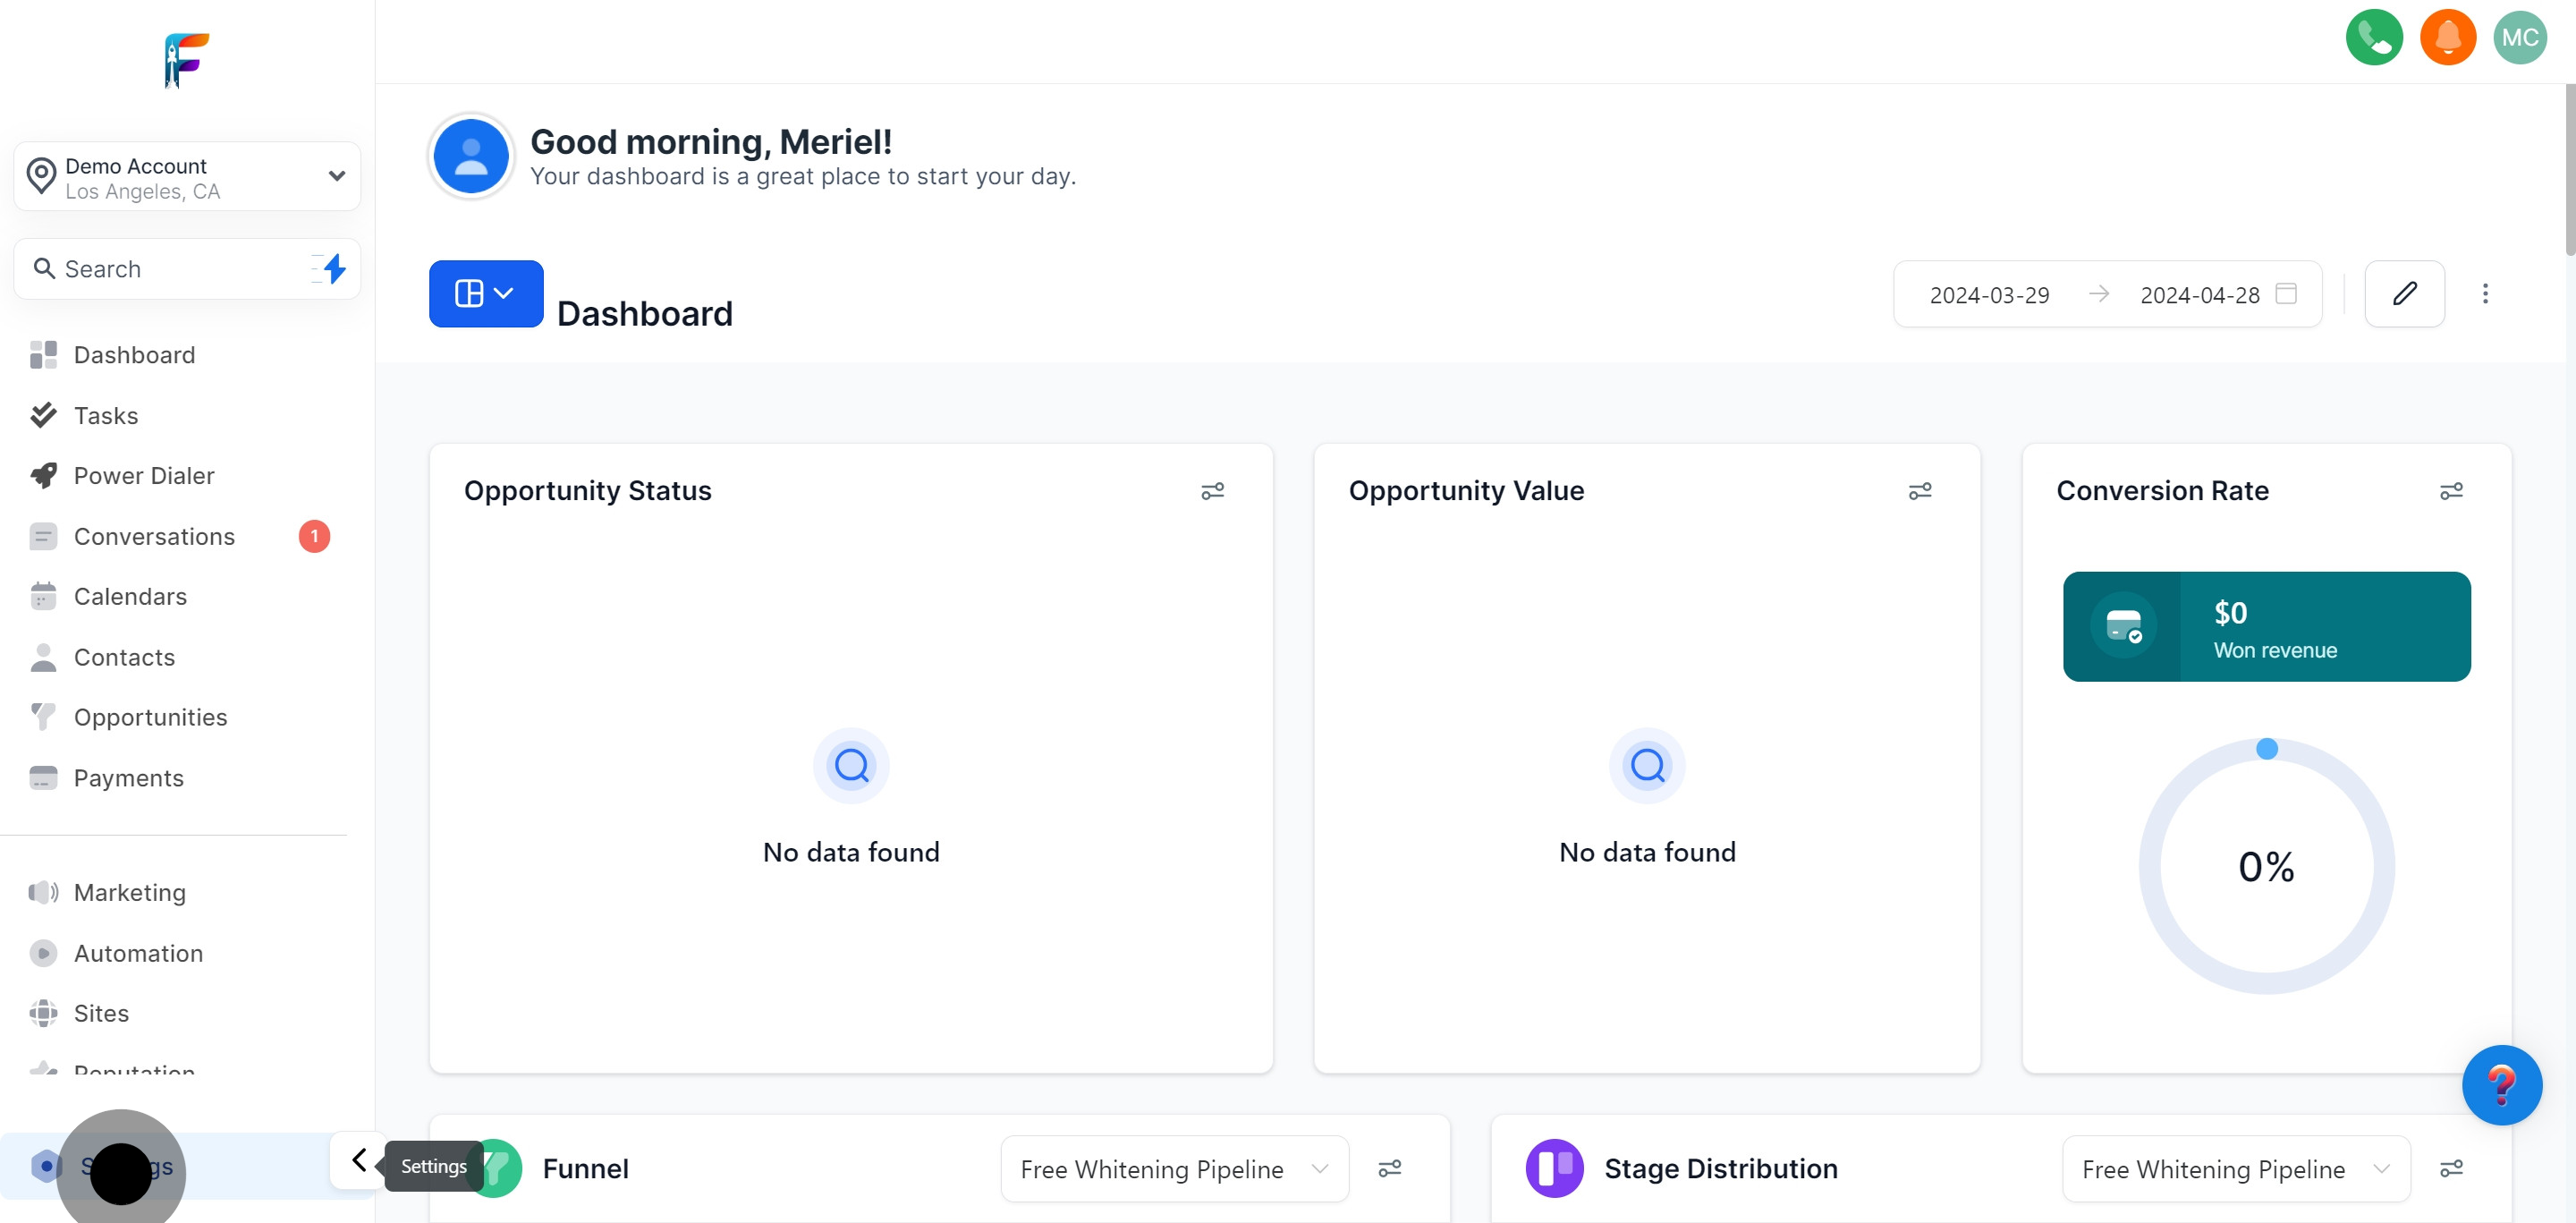Open Payments in the sidebar

[128, 778]
